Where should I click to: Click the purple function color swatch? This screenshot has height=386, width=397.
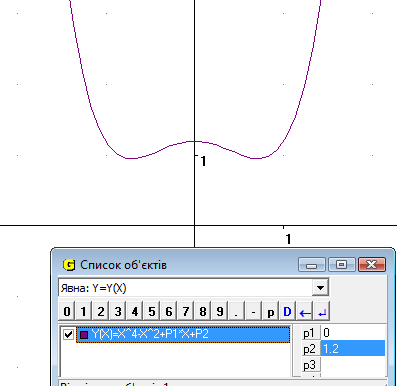click(x=84, y=334)
